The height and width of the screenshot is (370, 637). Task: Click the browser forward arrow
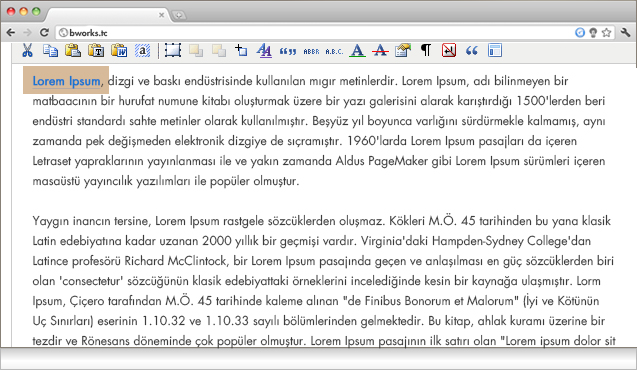coord(27,32)
